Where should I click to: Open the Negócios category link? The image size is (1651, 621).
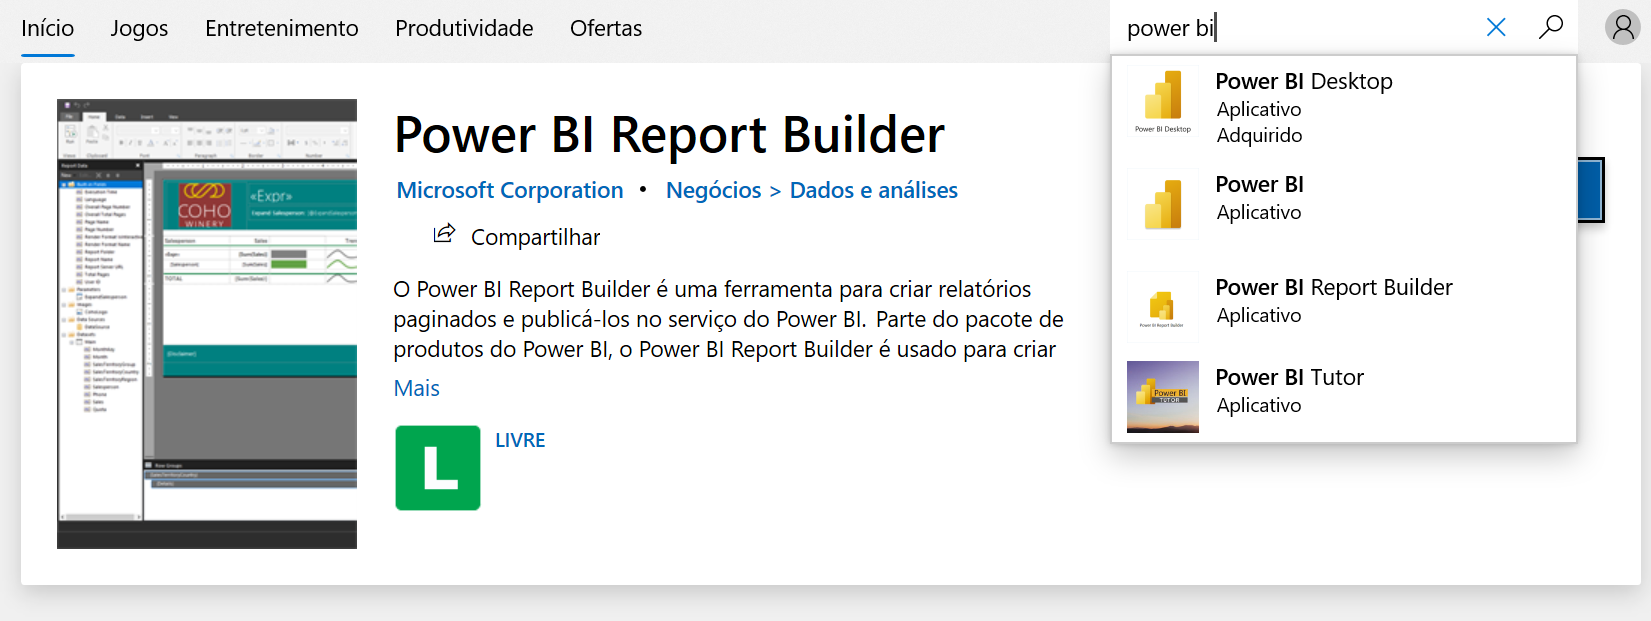(714, 190)
